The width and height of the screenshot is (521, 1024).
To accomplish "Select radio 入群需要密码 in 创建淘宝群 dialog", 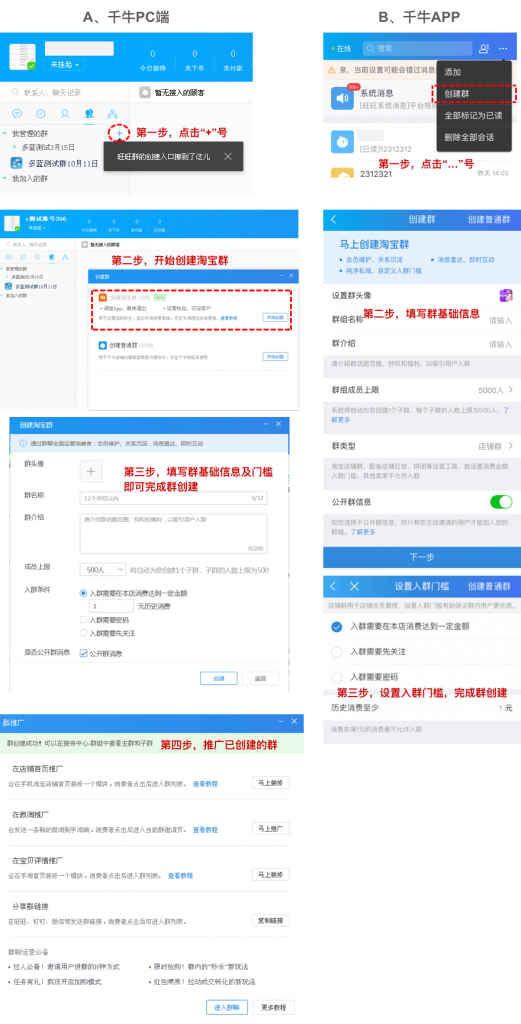I will coord(83,619).
